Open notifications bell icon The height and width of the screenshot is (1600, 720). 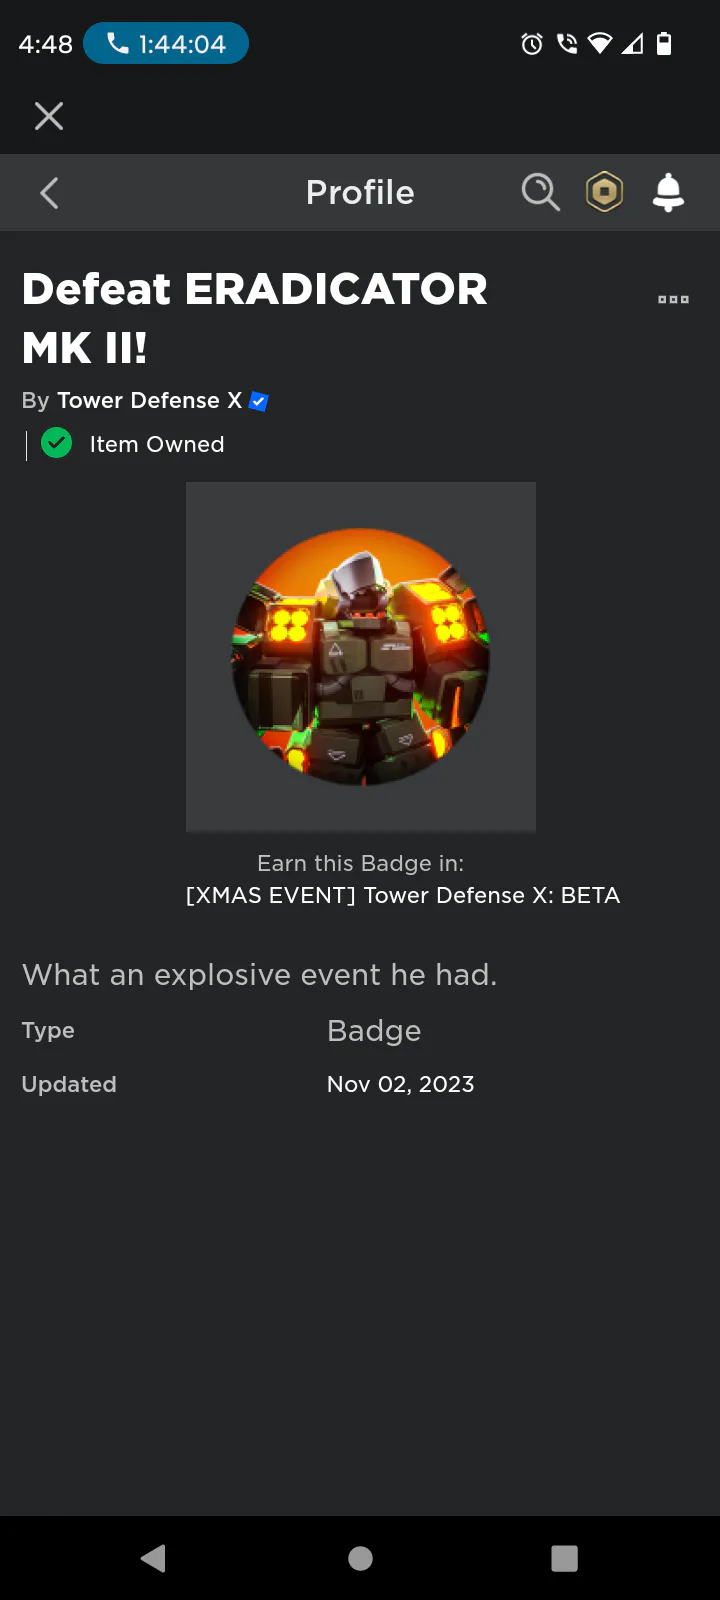(x=668, y=192)
